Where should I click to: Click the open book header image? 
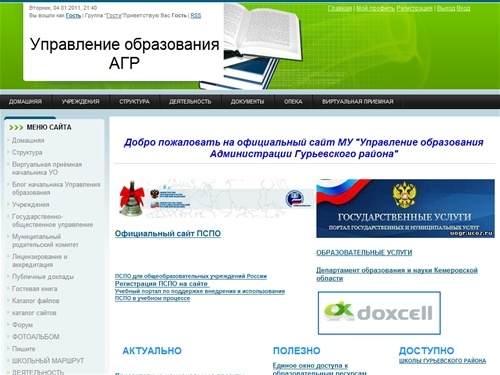coord(263,32)
